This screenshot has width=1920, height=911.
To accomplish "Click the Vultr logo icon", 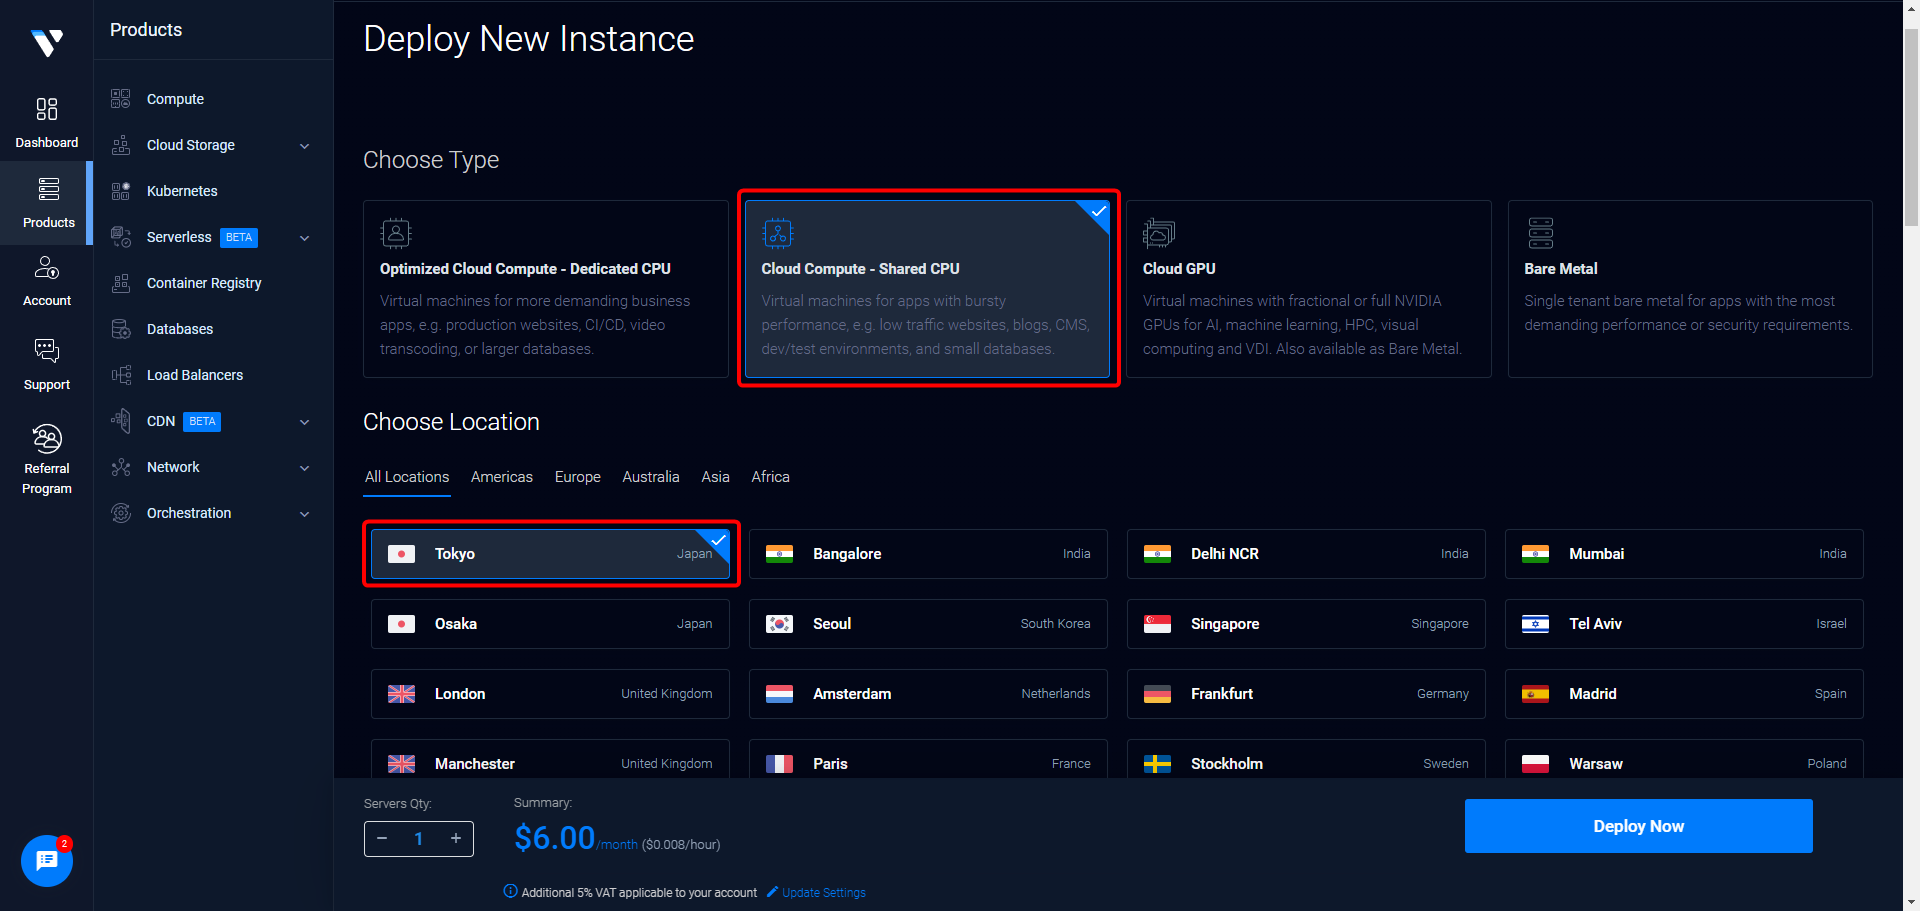I will click(47, 42).
